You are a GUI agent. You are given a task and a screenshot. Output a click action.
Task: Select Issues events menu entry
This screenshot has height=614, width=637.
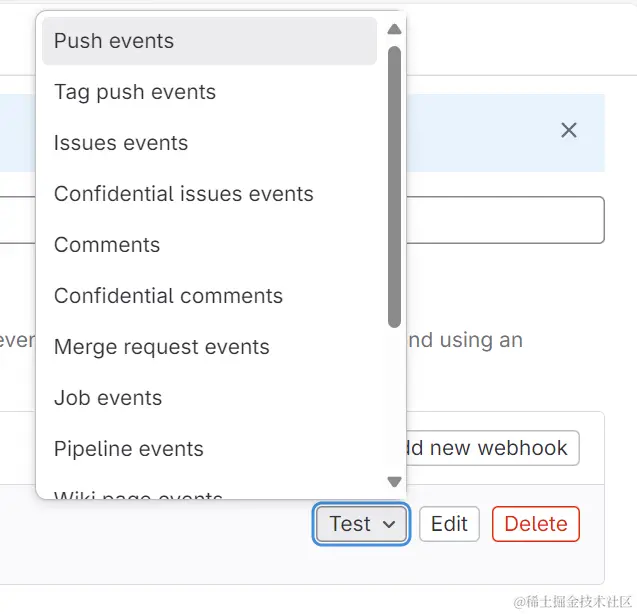[121, 143]
